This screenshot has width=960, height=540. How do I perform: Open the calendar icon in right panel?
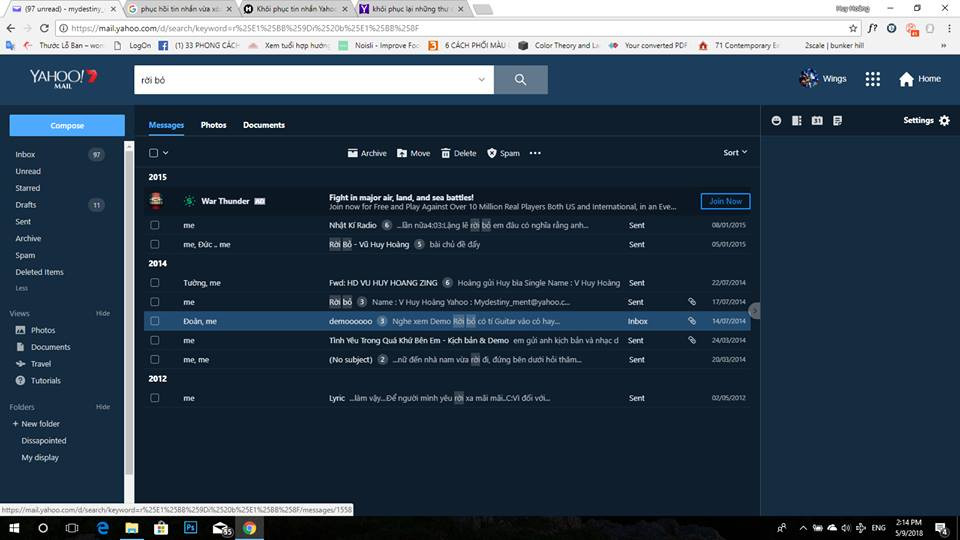point(817,121)
